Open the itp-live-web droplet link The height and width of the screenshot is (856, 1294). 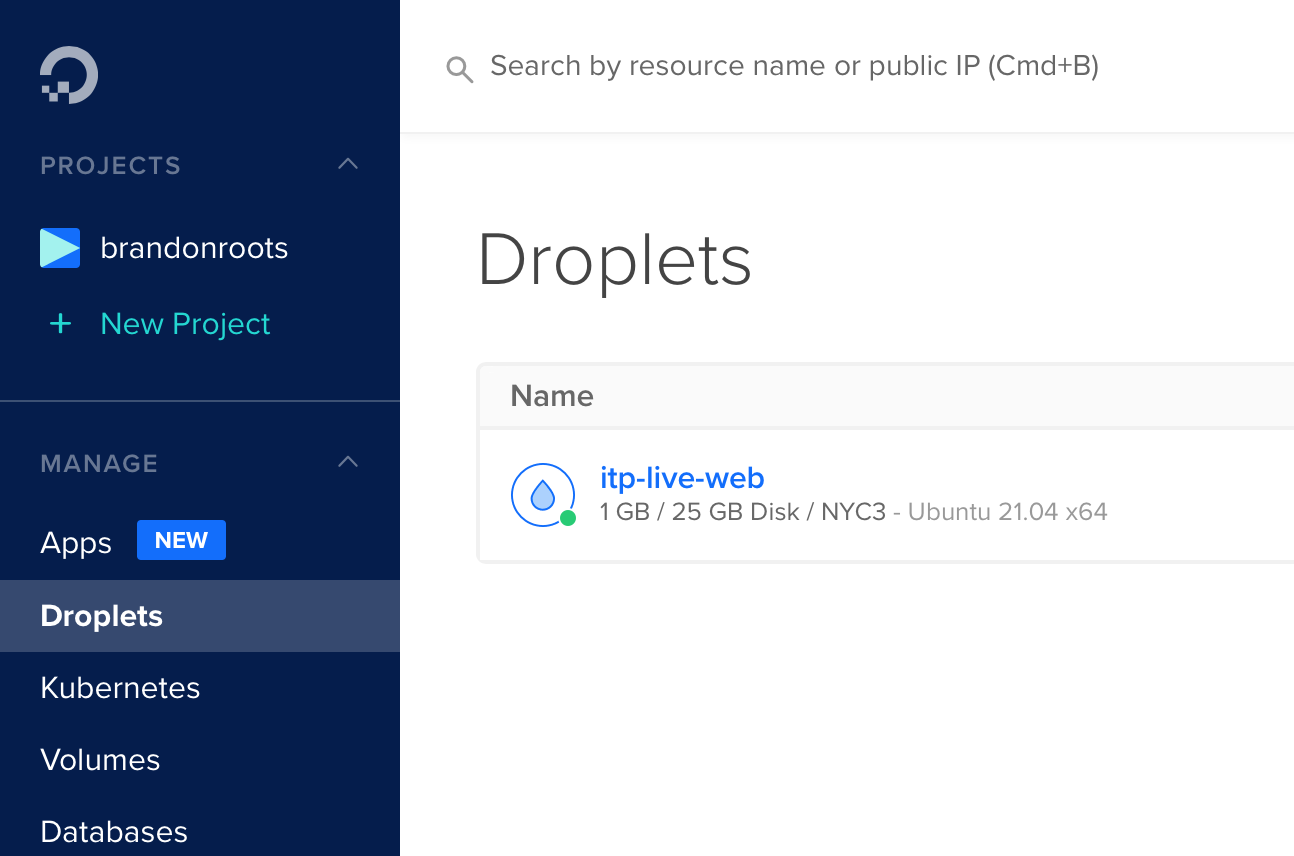pos(682,478)
